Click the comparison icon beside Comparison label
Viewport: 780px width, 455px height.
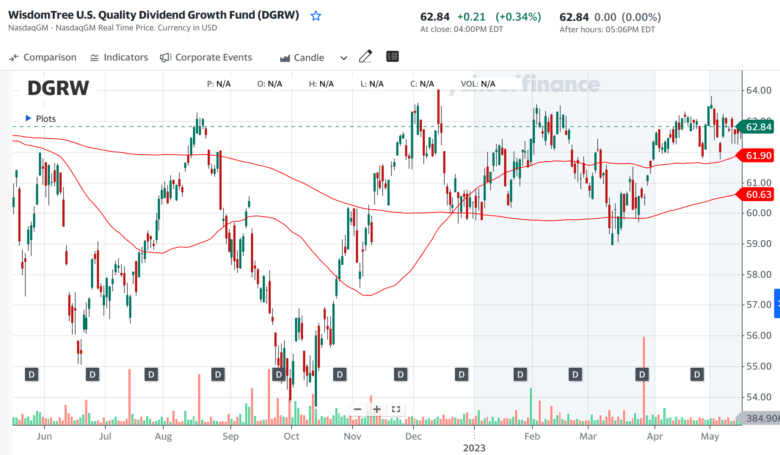click(x=14, y=58)
